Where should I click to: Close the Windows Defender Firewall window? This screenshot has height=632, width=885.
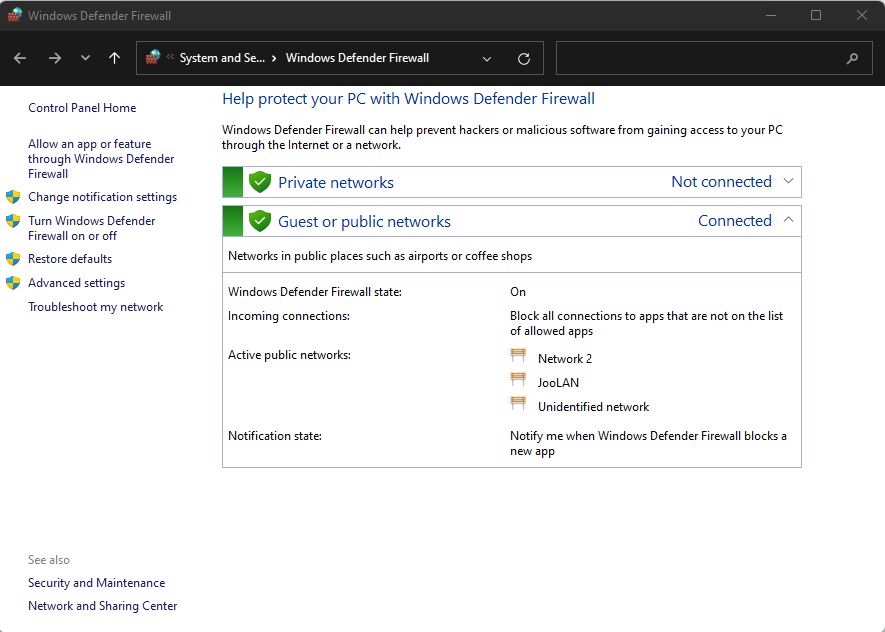pyautogui.click(x=861, y=15)
